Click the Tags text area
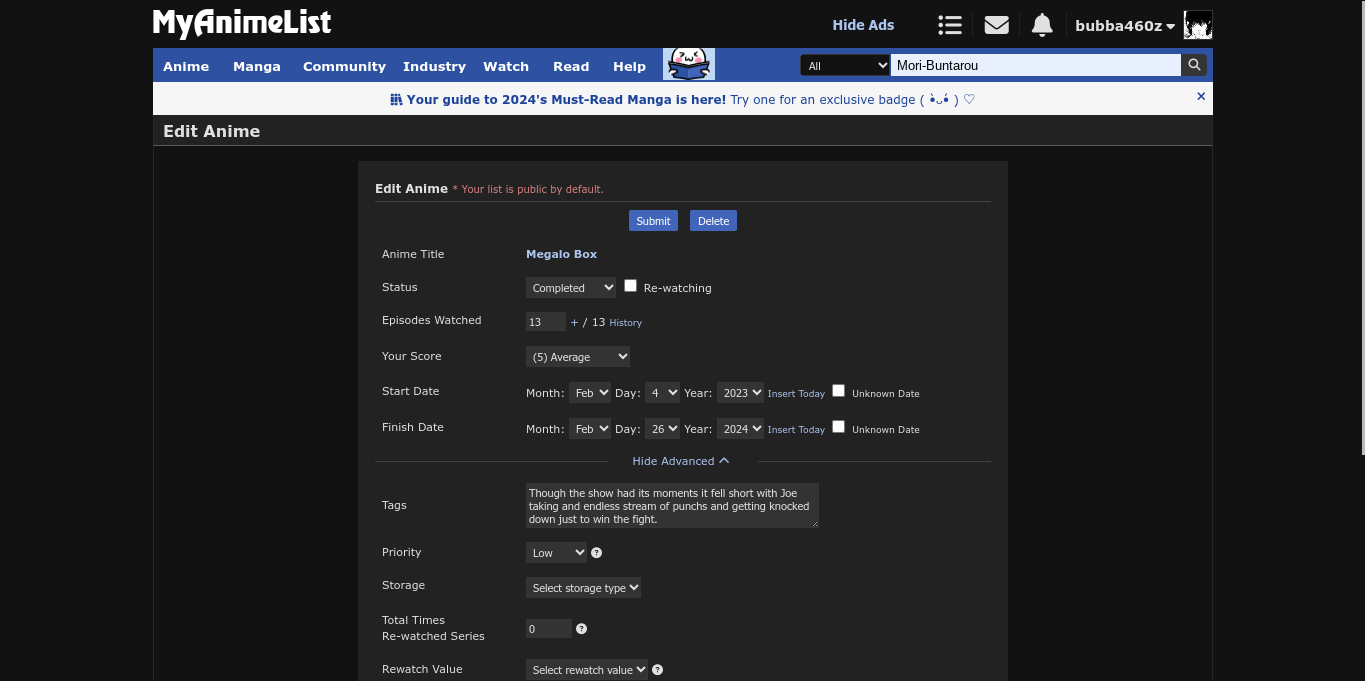 (672, 505)
